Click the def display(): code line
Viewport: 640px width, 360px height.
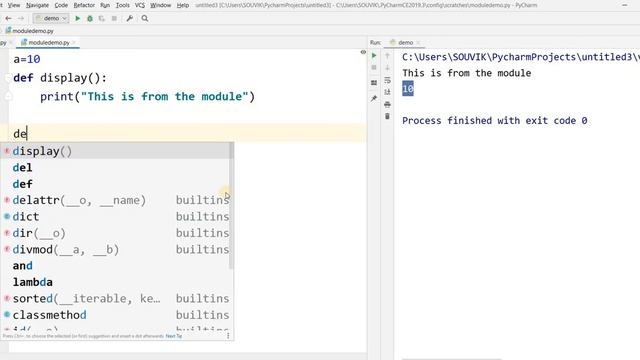point(60,78)
